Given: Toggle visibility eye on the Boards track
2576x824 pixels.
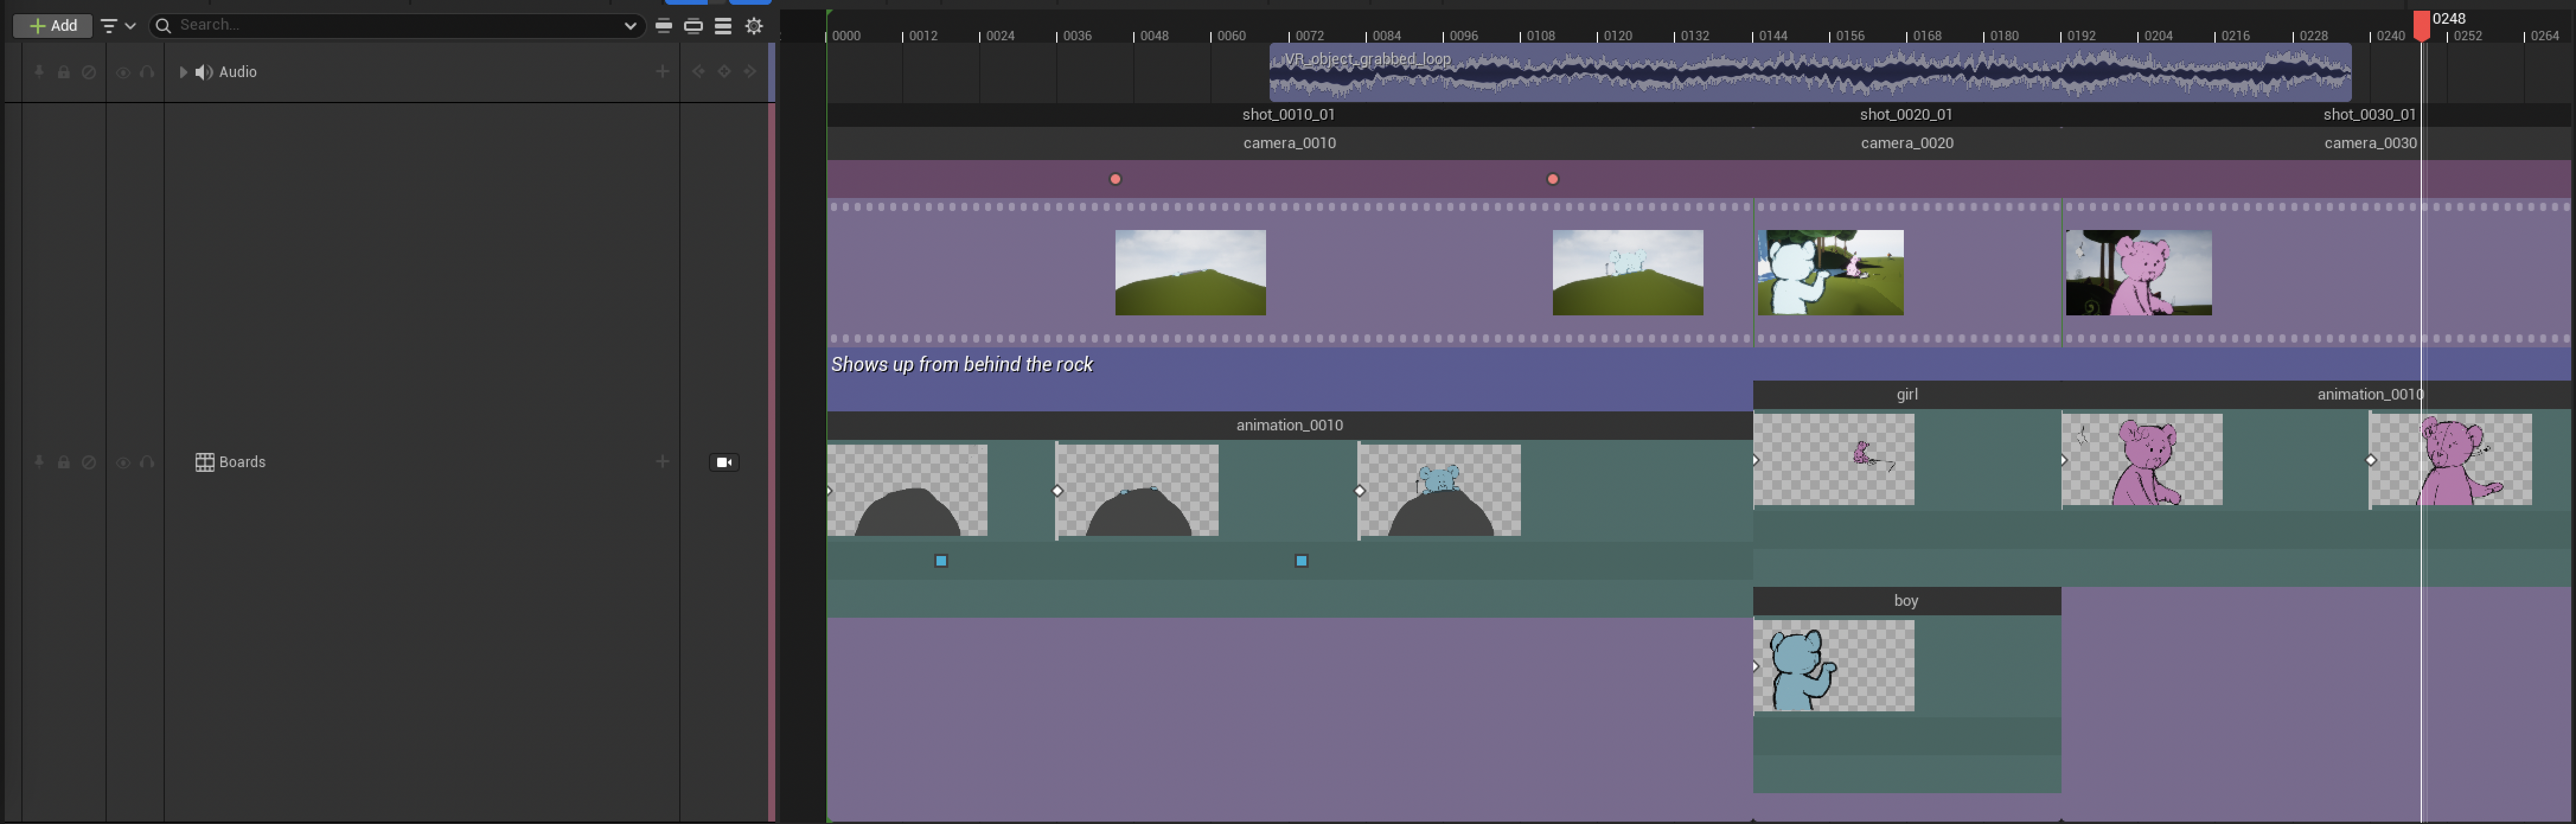Looking at the screenshot, I should tap(122, 462).
